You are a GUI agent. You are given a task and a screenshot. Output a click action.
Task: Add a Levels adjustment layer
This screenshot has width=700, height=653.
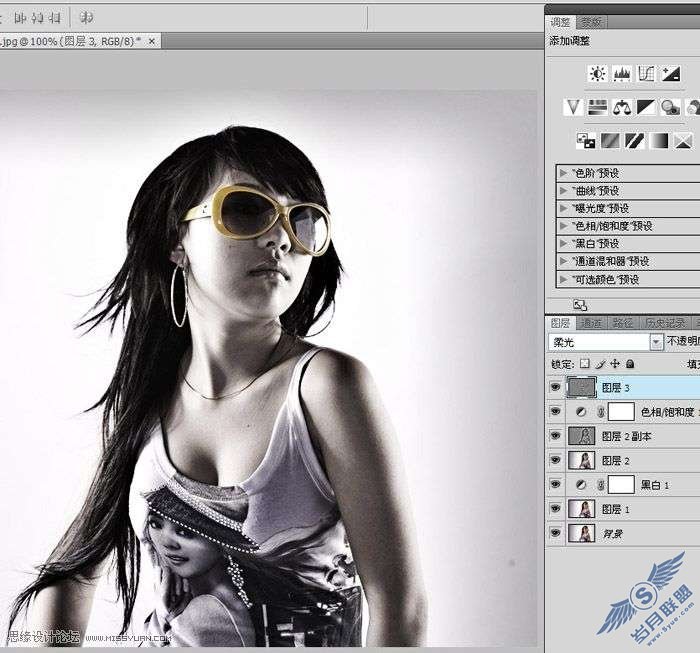(622, 73)
